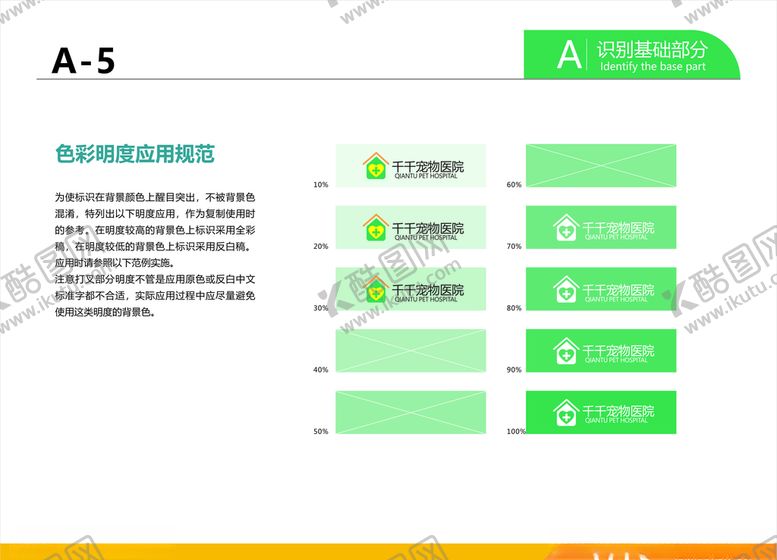Select the crossed-out 40% brightness swatch
Image resolution: width=777 pixels, height=560 pixels.
point(411,350)
